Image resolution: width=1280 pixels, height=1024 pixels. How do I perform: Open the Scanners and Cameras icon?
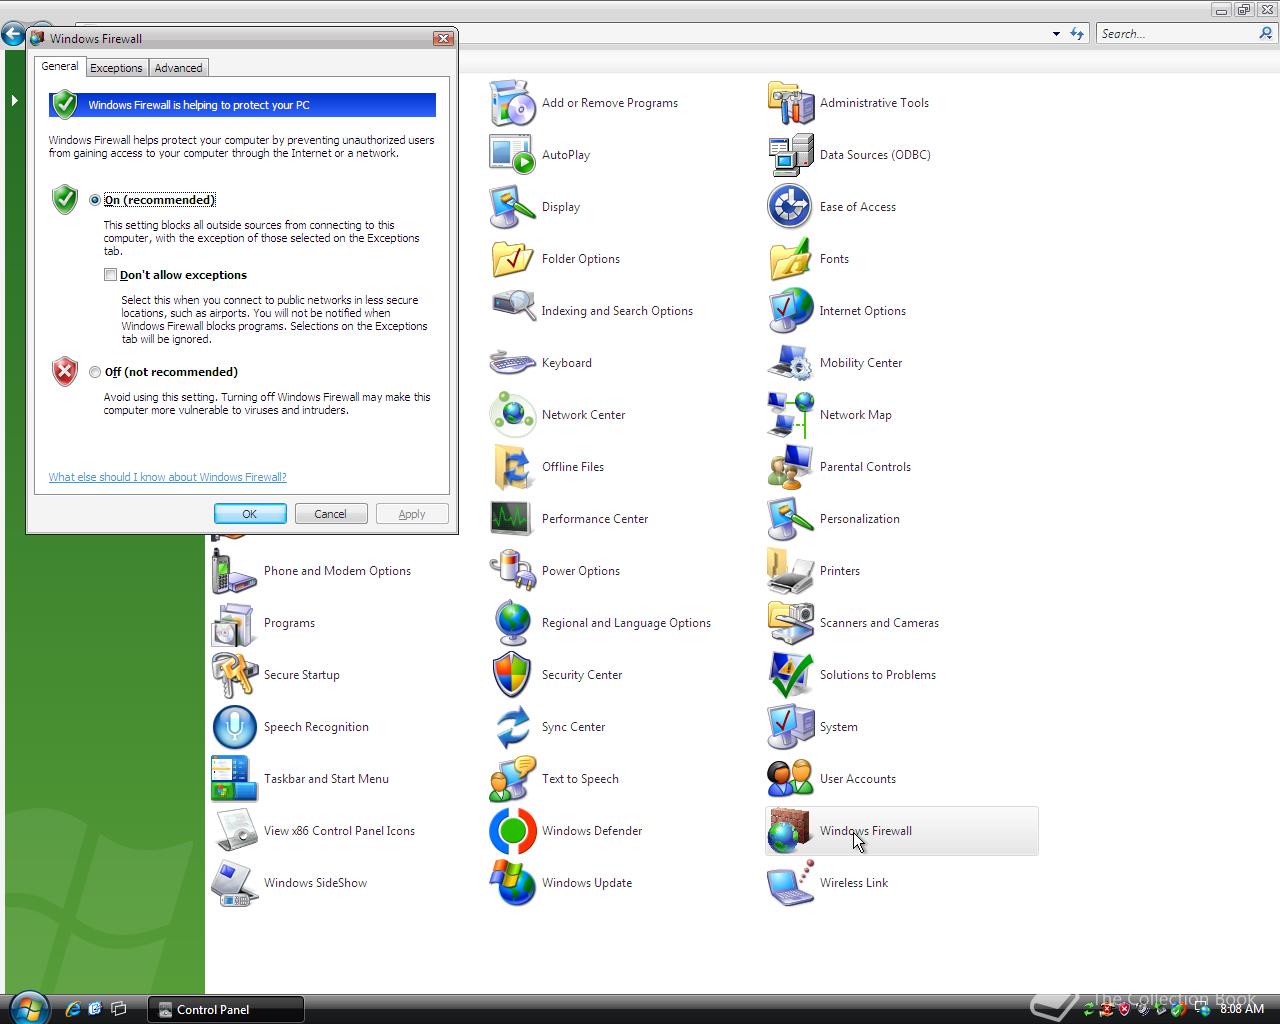tap(790, 623)
